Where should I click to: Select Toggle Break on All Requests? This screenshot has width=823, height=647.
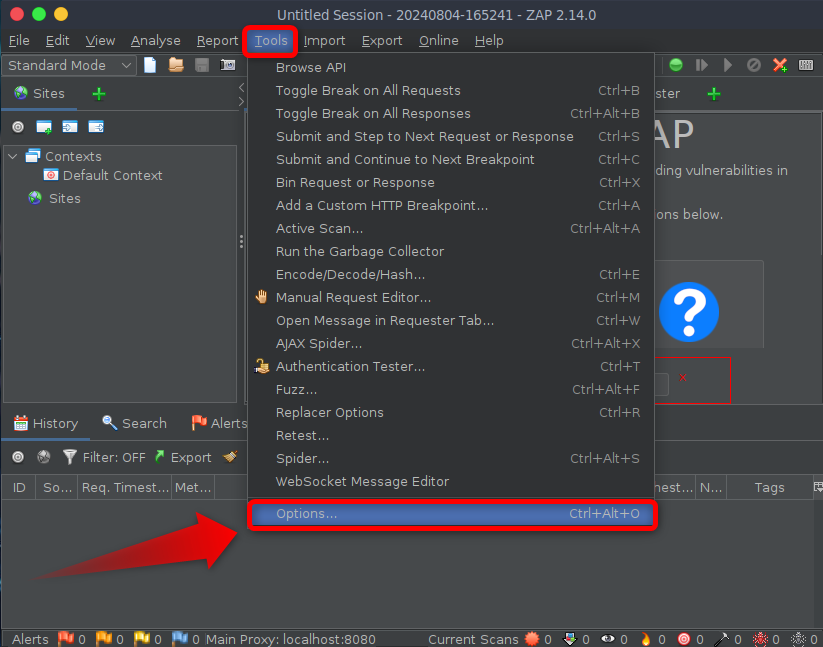pyautogui.click(x=451, y=91)
